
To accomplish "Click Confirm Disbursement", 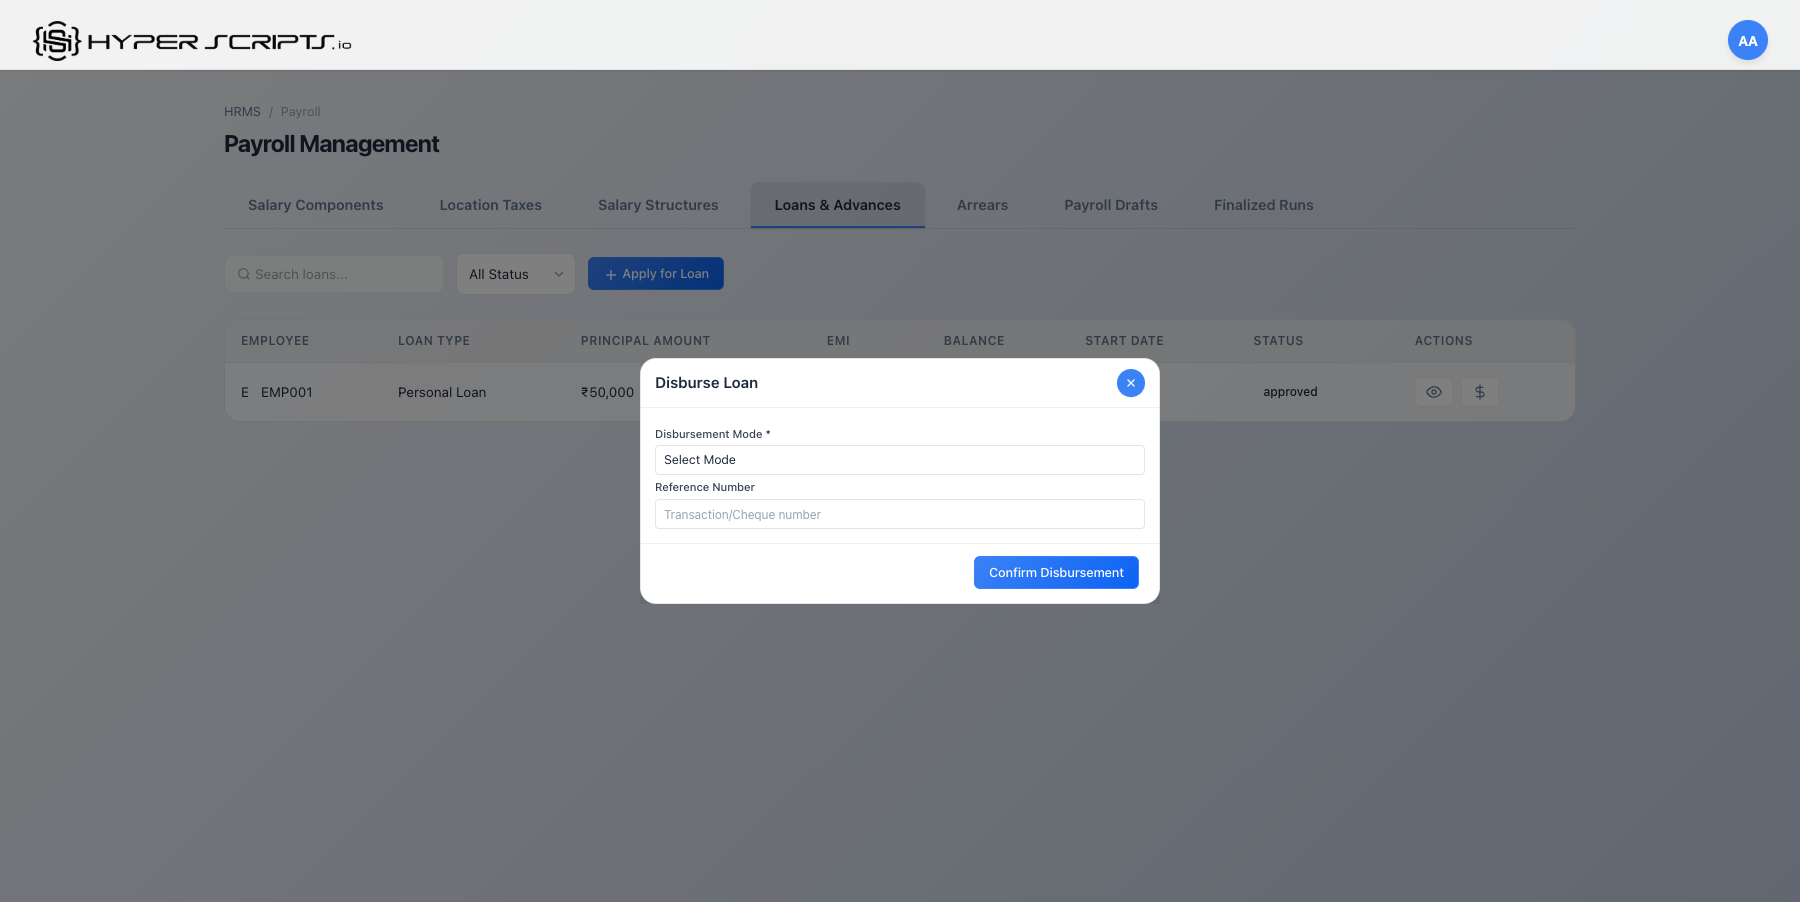I will tap(1055, 572).
